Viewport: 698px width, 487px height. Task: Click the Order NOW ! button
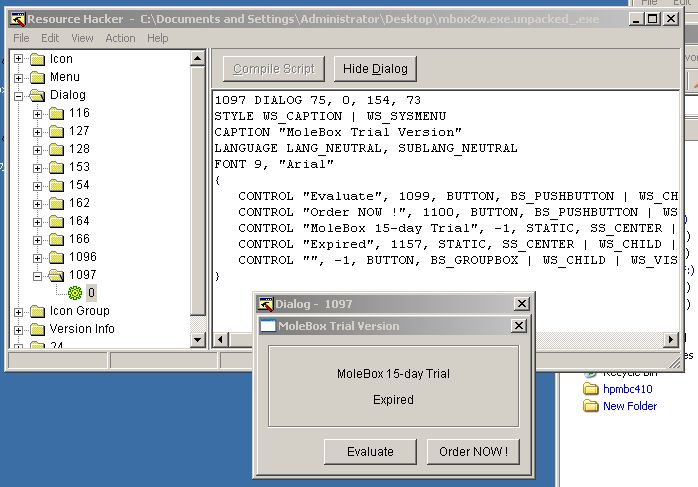(473, 452)
